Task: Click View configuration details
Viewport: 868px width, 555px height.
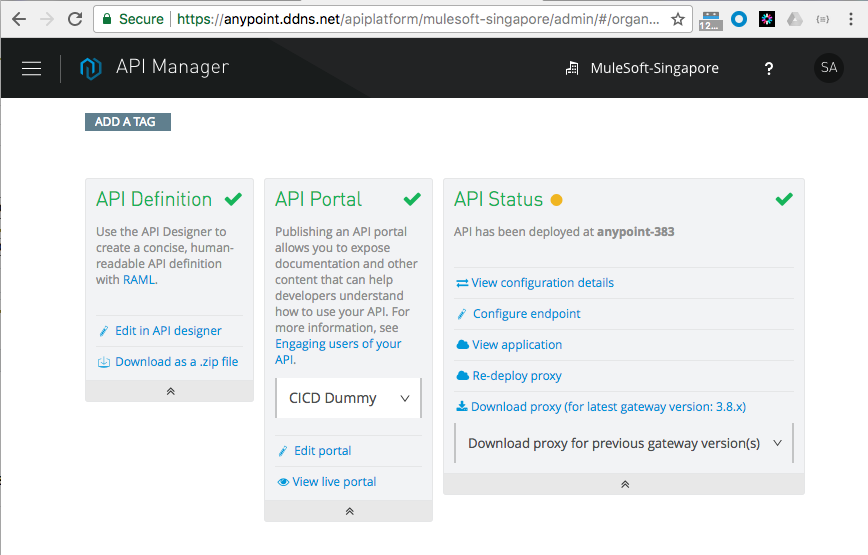Action: point(542,283)
